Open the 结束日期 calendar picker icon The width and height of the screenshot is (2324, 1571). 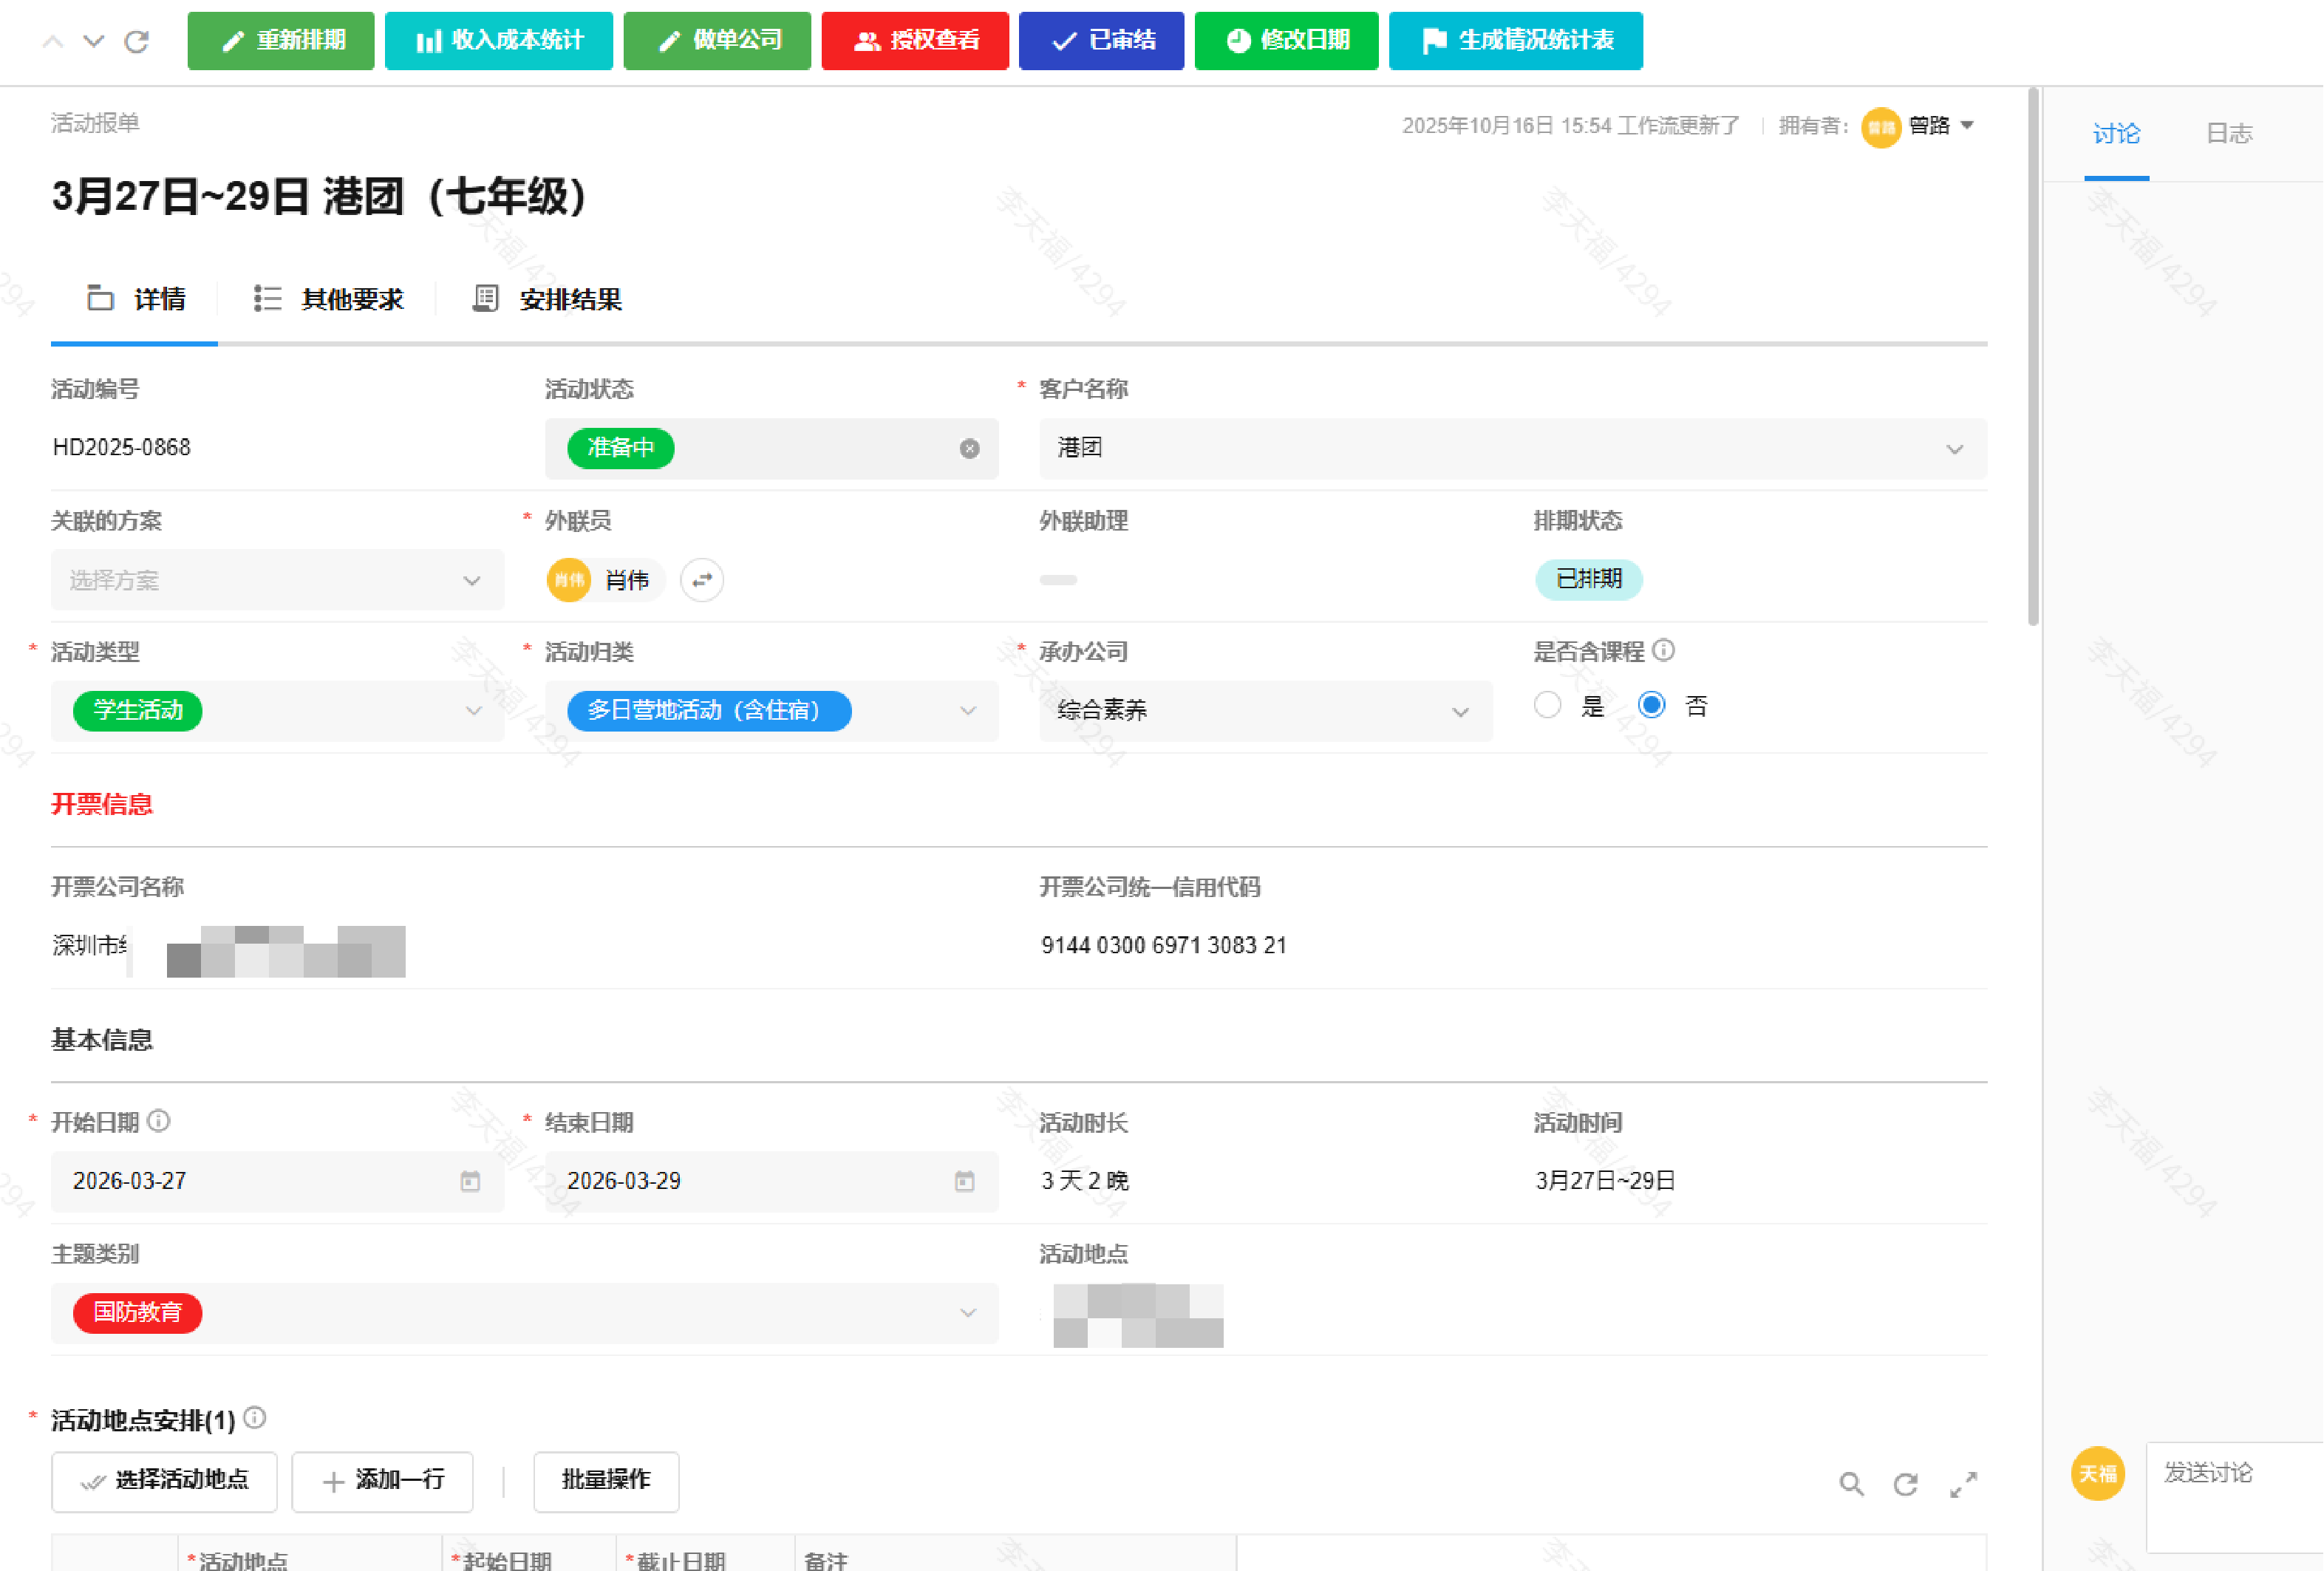963,1182
